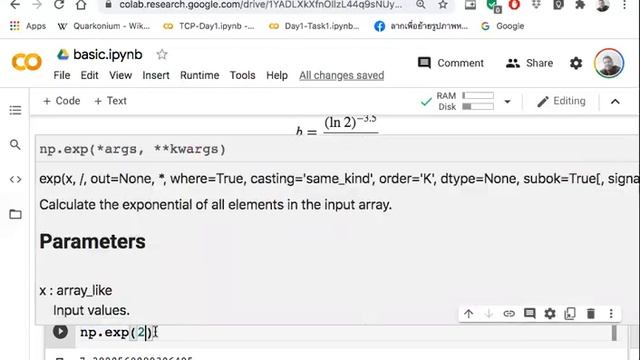This screenshot has height=360, width=640.
Task: Move cell up with arrow
Action: (x=469, y=313)
